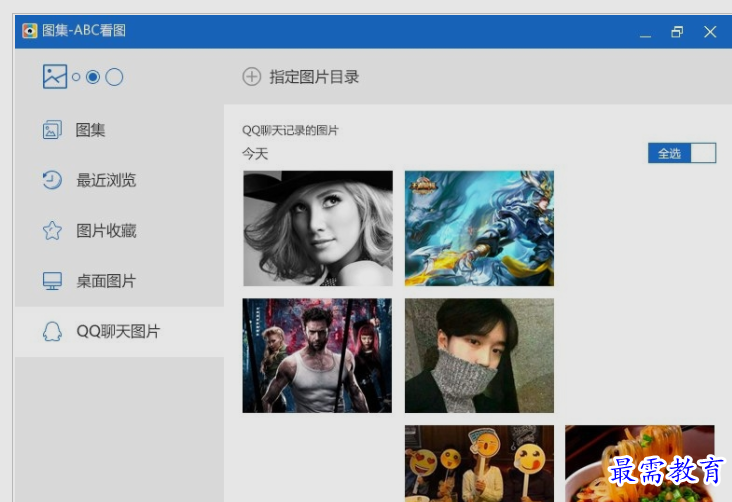Open the emoji masks group photo thumbnail
Viewport: 732px width, 502px height.
point(479,463)
